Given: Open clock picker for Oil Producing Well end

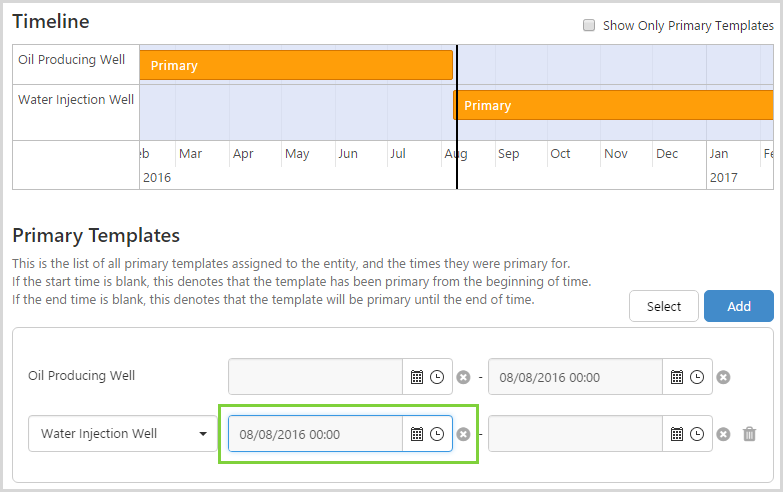Looking at the screenshot, I should (x=697, y=377).
